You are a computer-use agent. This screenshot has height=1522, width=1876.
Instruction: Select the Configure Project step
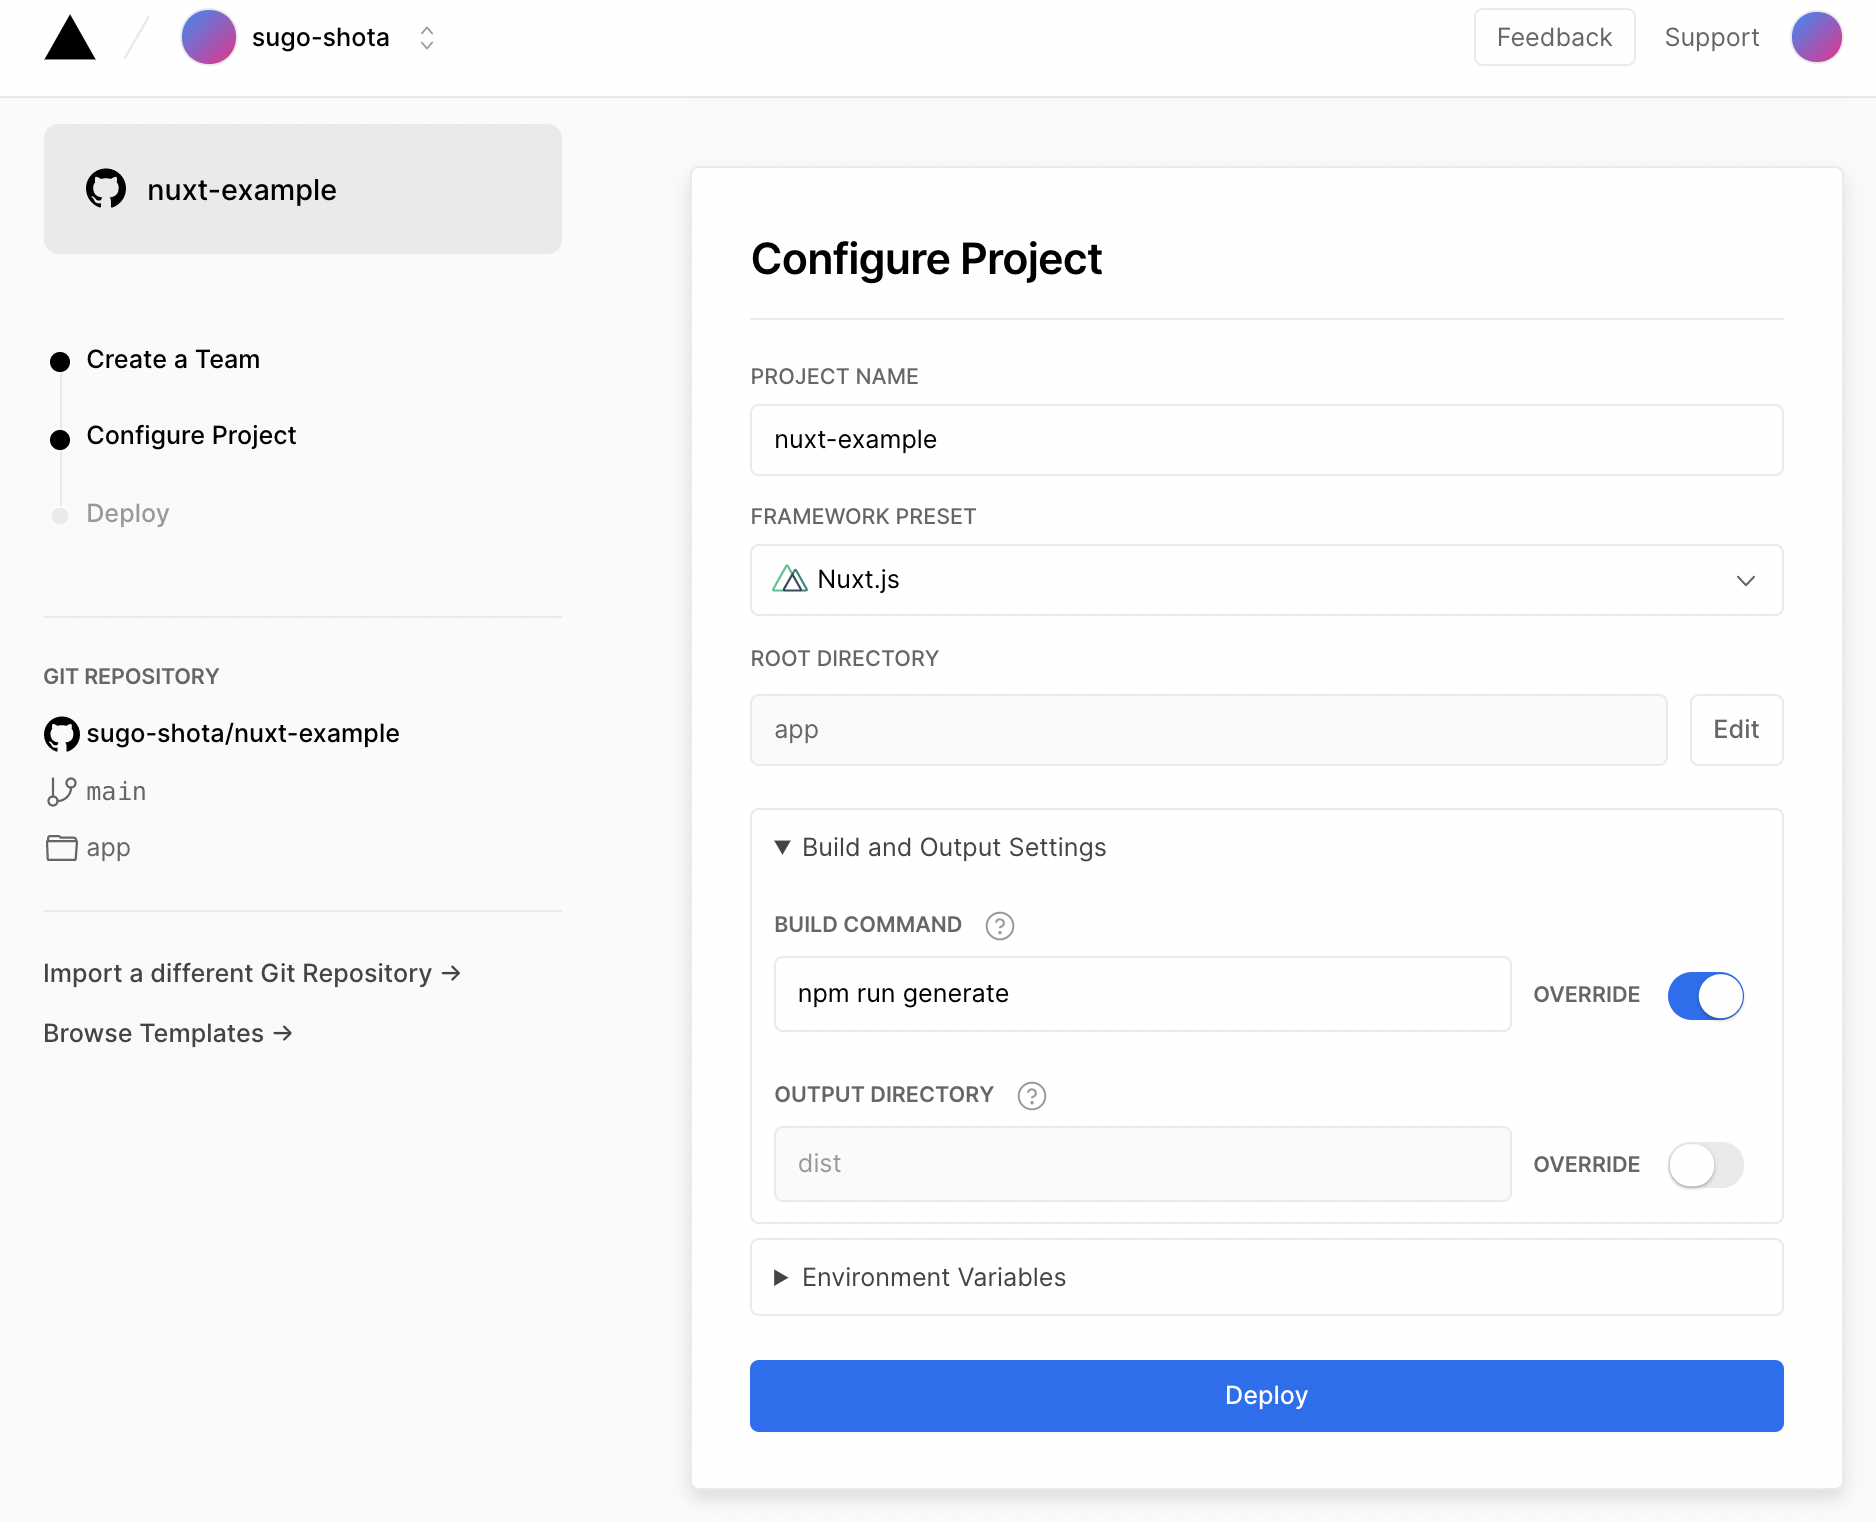point(191,436)
